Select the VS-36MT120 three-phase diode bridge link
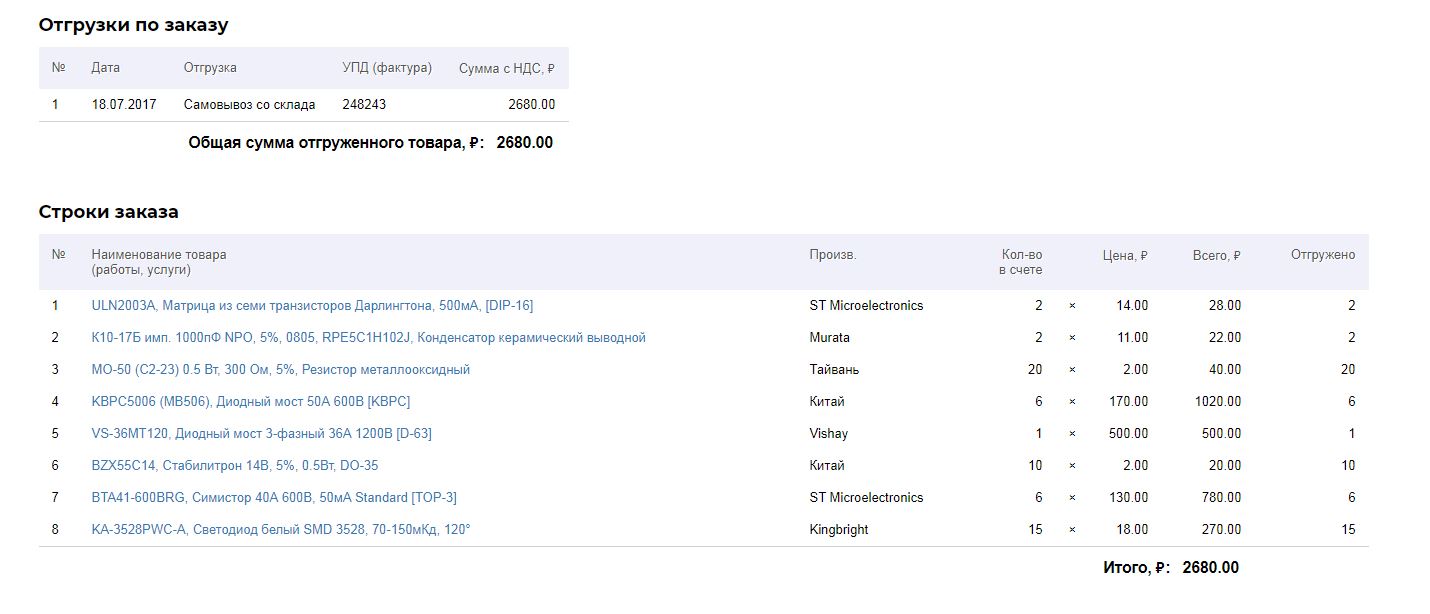 point(261,433)
